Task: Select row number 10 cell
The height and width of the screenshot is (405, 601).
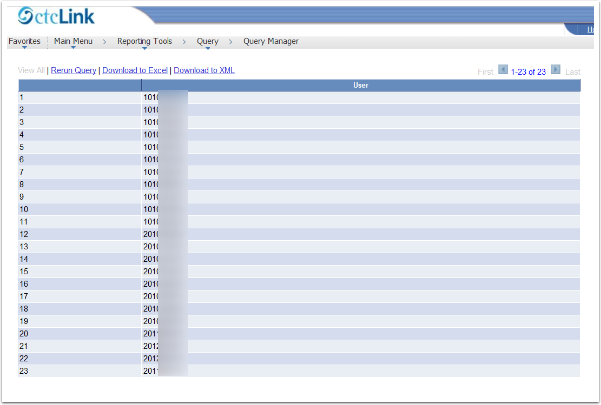Action: tap(80, 210)
